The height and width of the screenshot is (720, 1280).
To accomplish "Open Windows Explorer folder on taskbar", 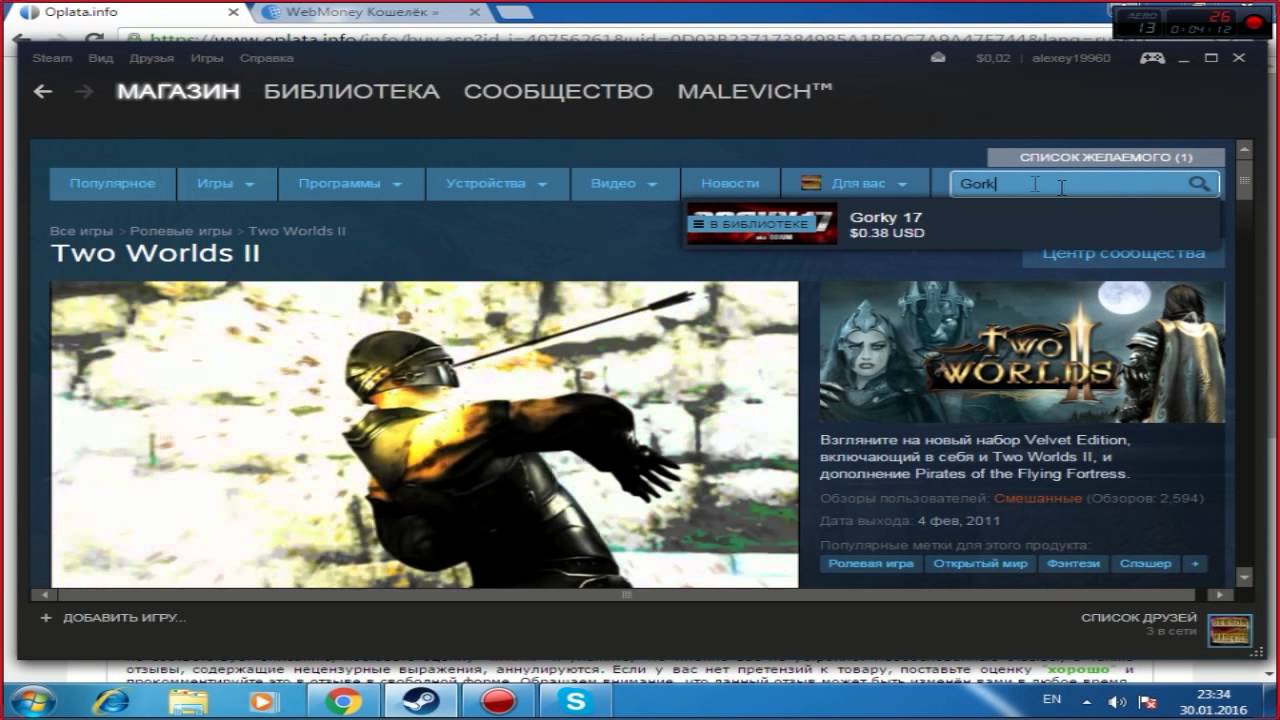I will [x=188, y=701].
